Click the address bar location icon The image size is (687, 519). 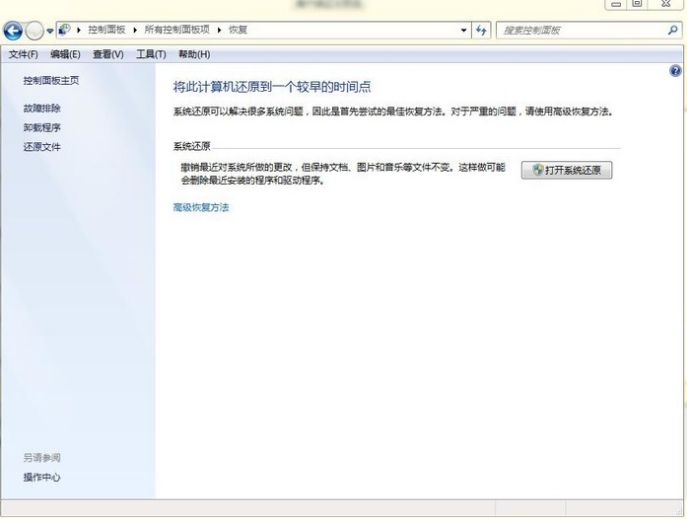66,31
